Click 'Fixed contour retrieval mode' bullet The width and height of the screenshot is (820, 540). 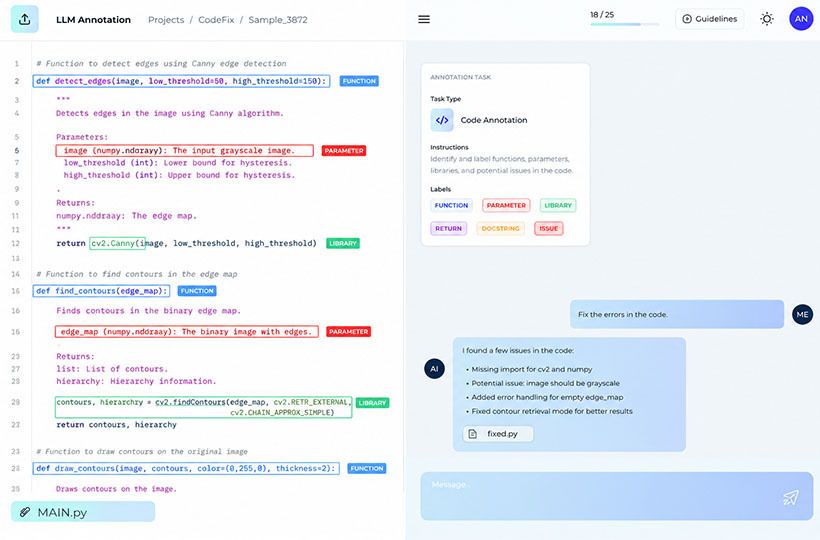552,411
